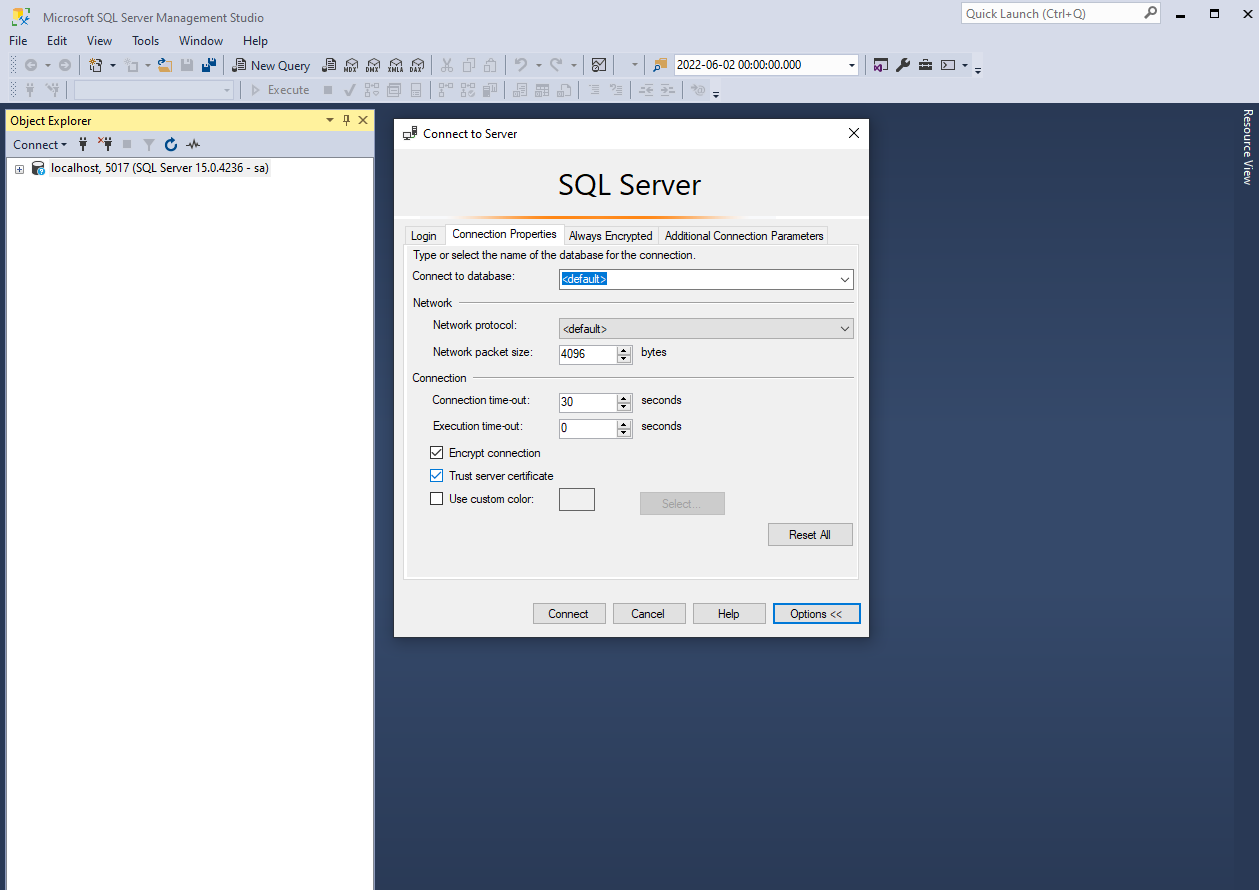Open the Edit menu
Screen dimensions: 1259x890
[57, 41]
